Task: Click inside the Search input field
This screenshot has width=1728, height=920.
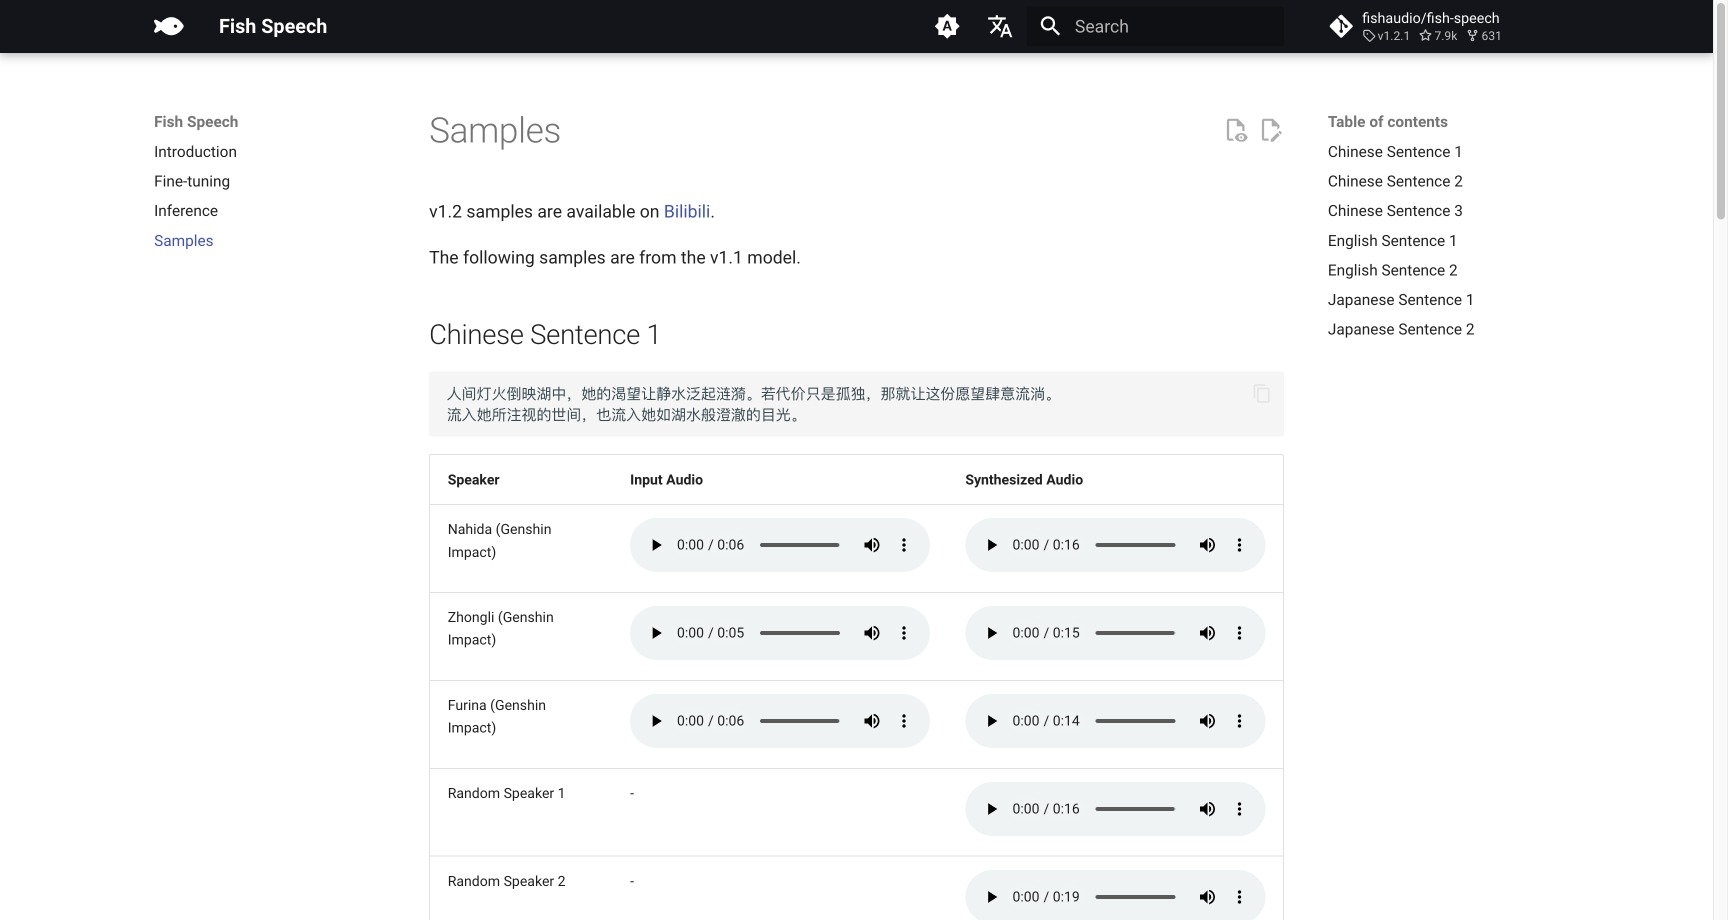Action: [1160, 26]
